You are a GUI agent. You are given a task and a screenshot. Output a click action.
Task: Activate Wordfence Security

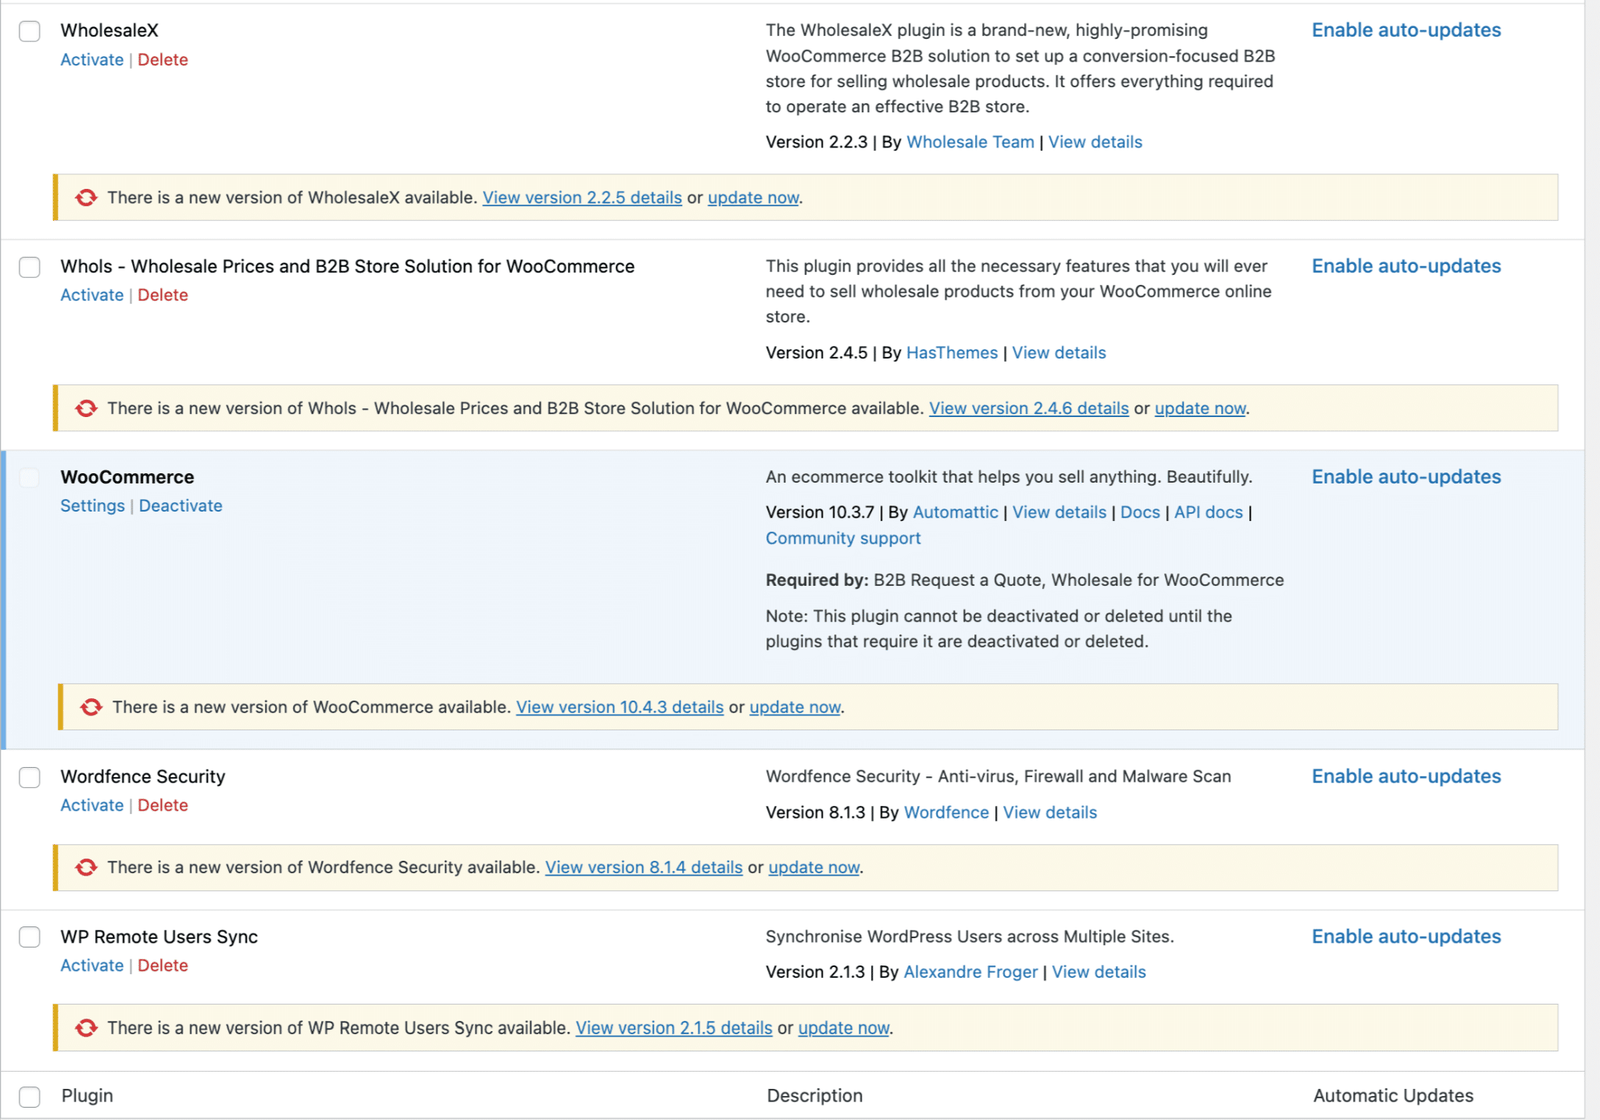(x=92, y=805)
